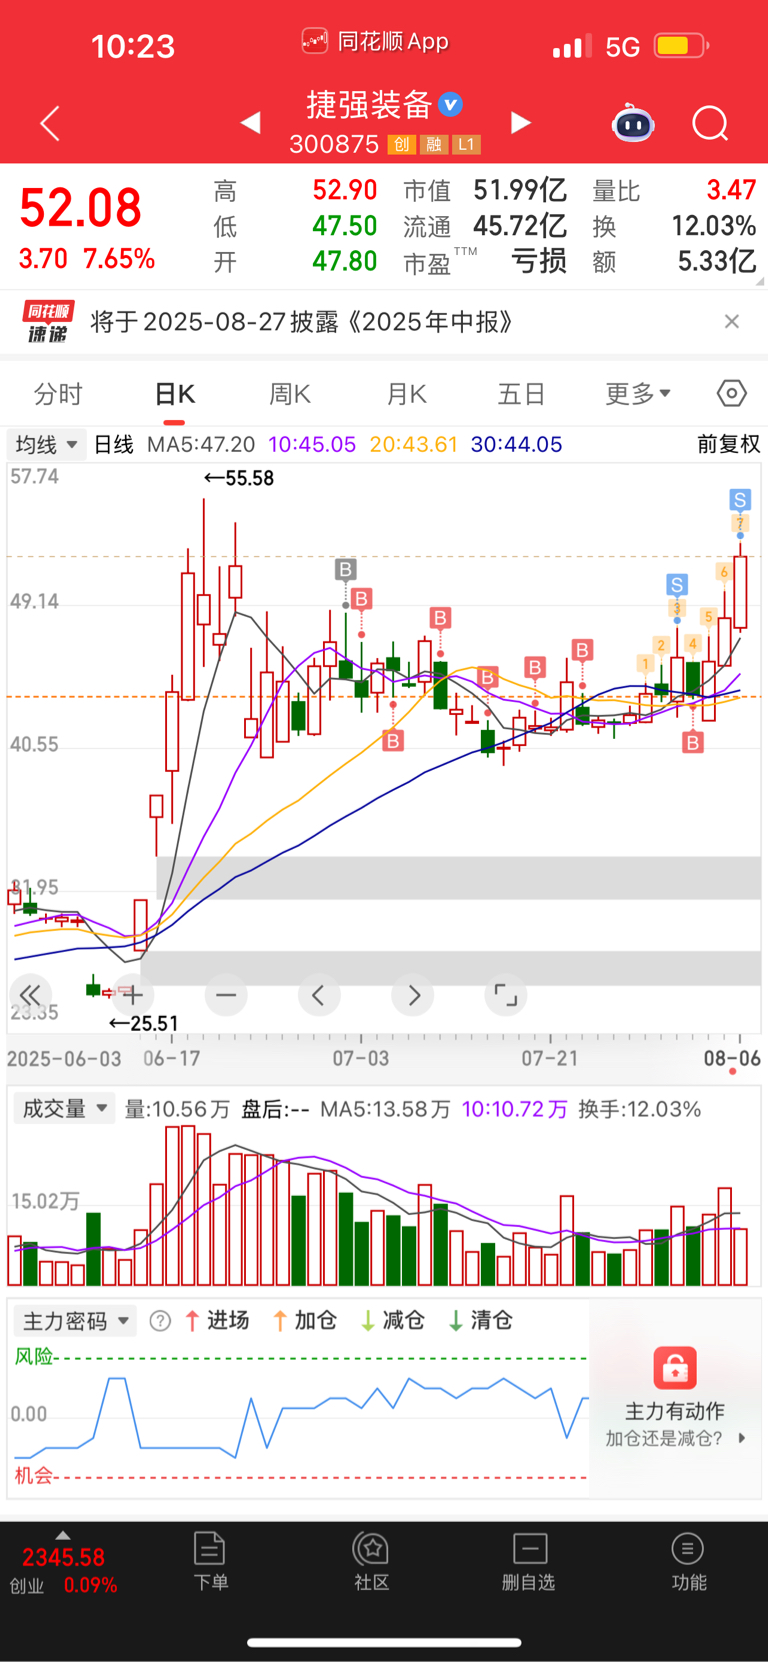
Task: Tap the 清仓 clear-position legend item
Action: click(481, 1321)
